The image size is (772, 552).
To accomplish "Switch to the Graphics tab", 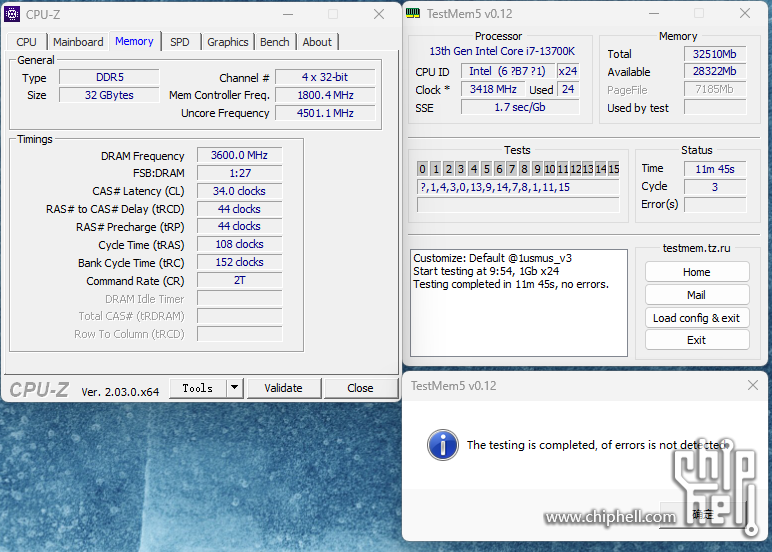I will (227, 42).
